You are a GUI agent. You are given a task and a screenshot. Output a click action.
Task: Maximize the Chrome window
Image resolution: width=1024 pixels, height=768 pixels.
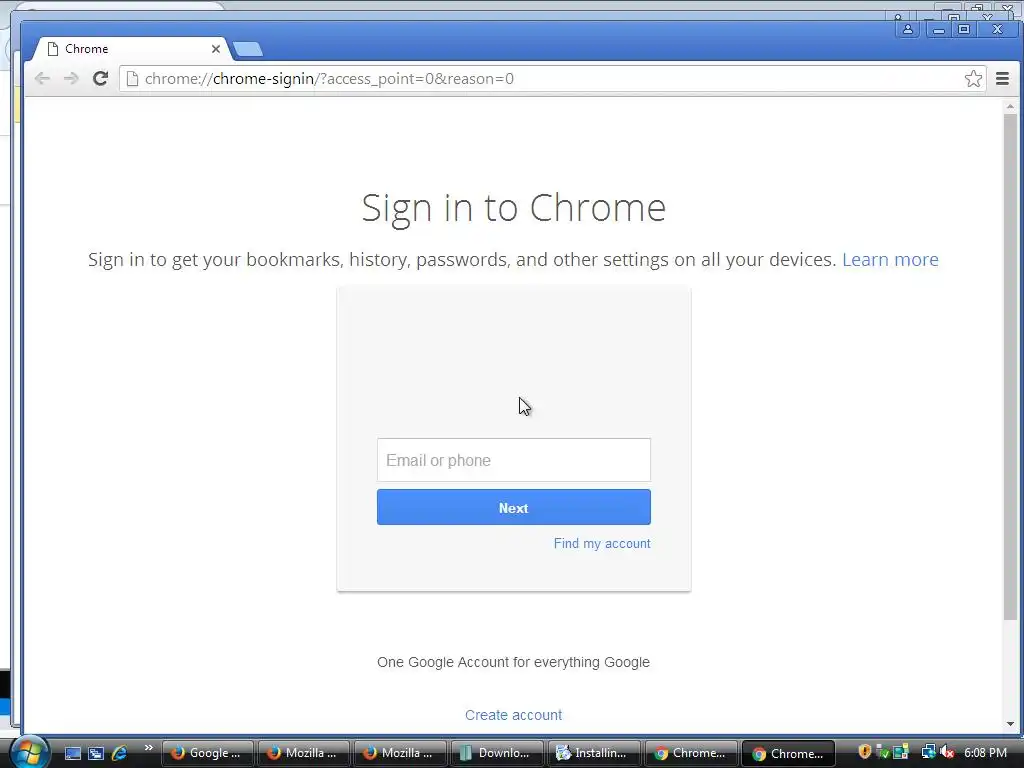[x=964, y=29]
